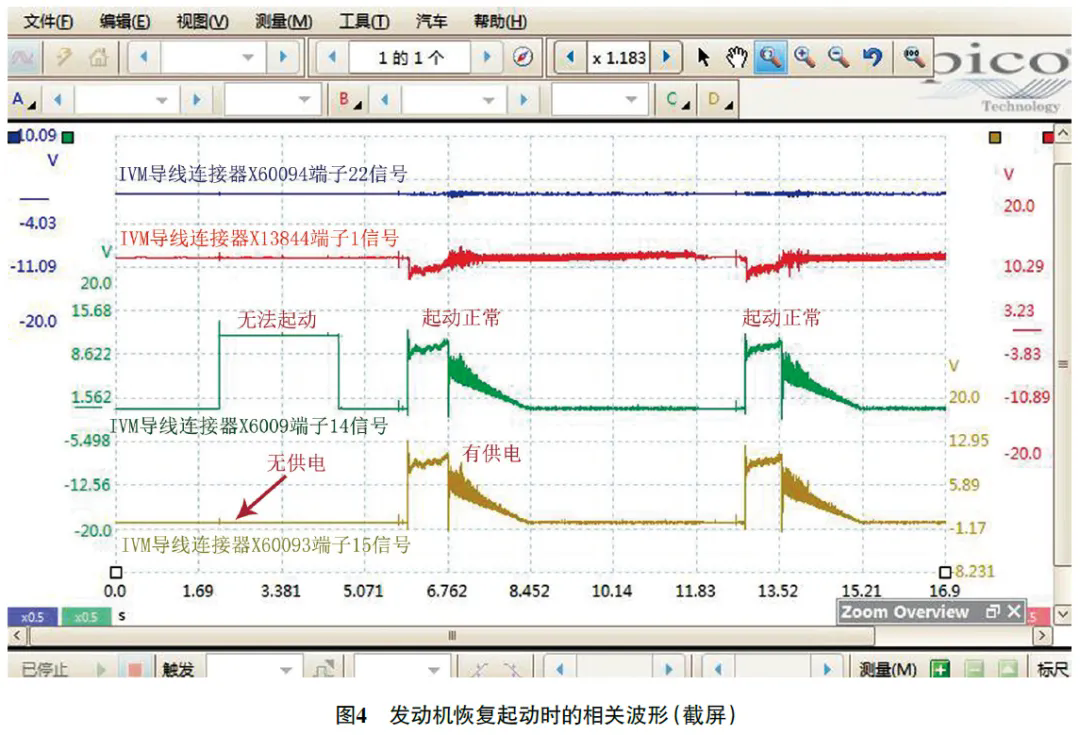Select the window zoom magnifier tool

pyautogui.click(x=770, y=57)
